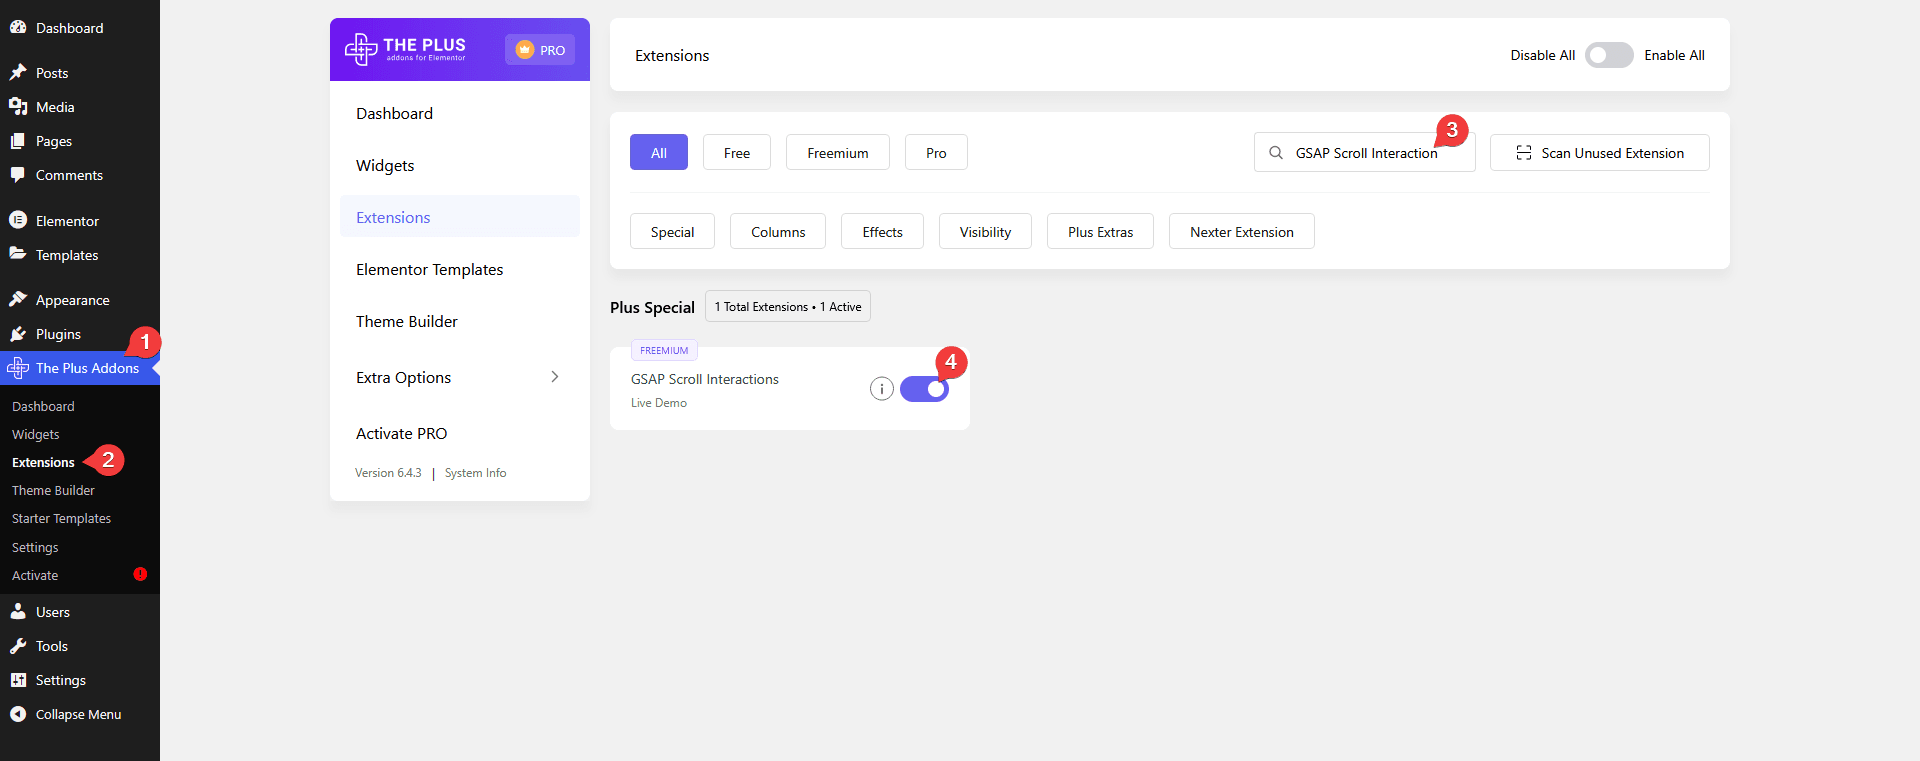Open Dashboard in Plus panel menu
This screenshot has height=761, width=1920.
[460, 113]
